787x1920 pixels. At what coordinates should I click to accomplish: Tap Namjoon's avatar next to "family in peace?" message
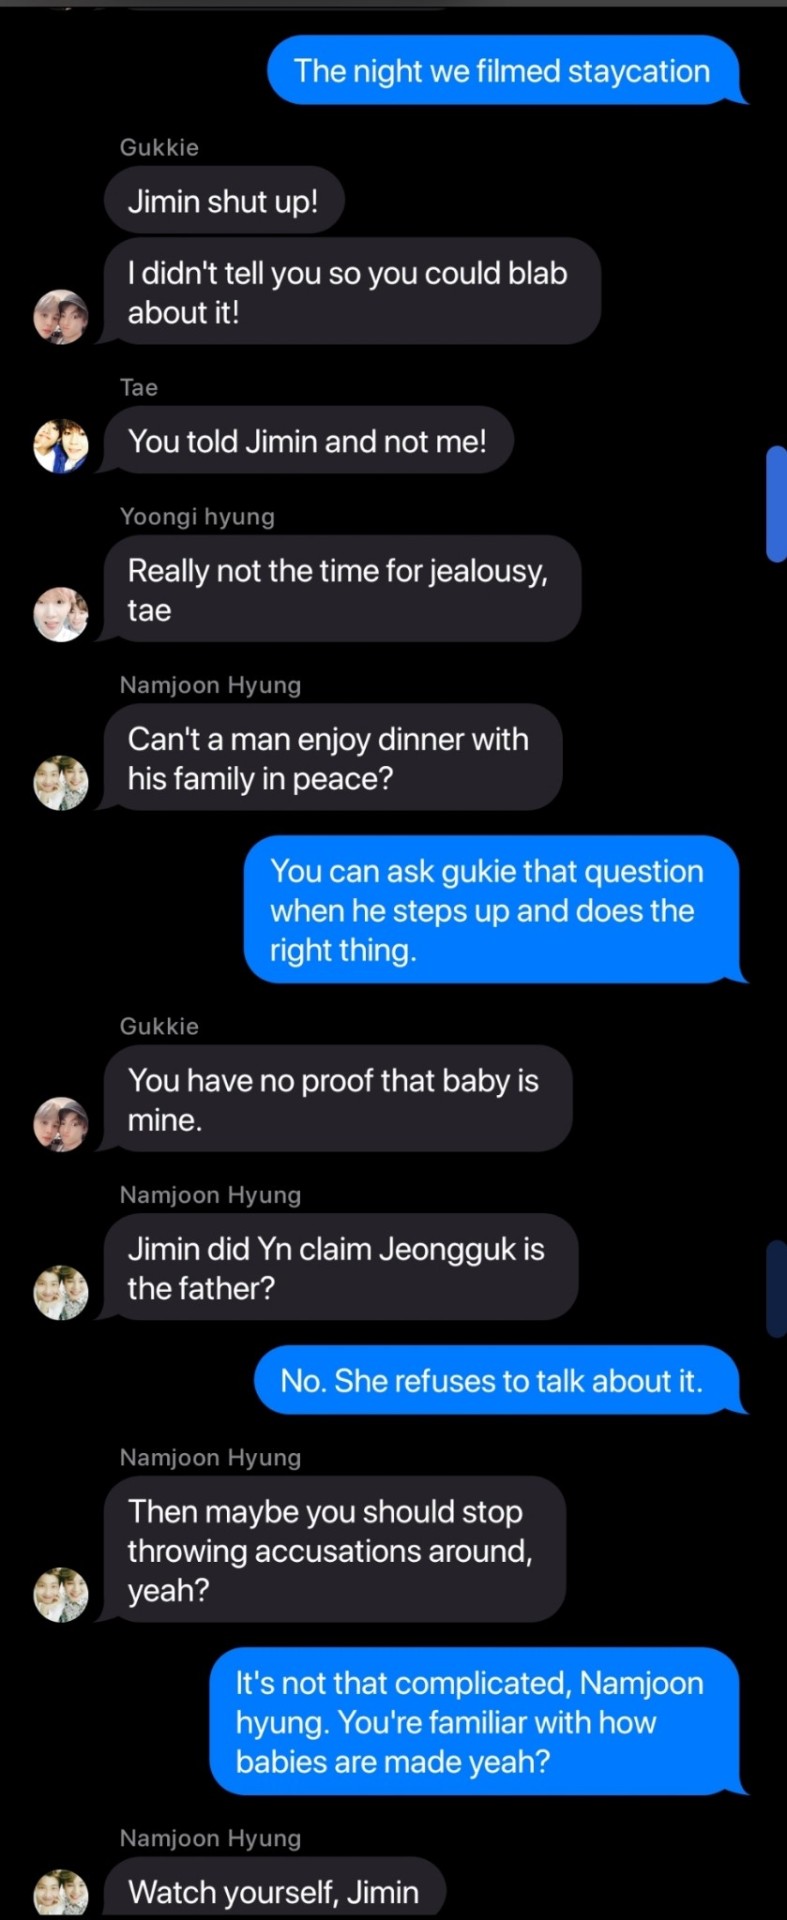[61, 782]
